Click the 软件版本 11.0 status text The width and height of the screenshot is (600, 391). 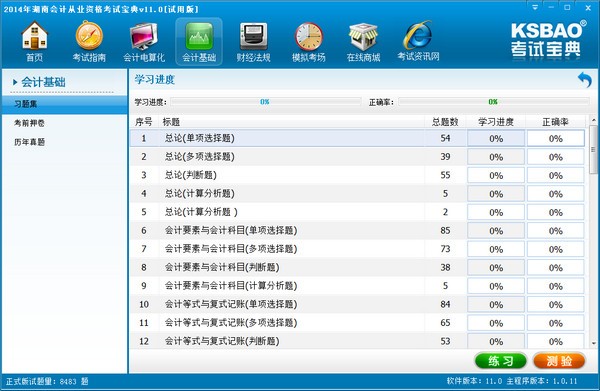point(474,381)
